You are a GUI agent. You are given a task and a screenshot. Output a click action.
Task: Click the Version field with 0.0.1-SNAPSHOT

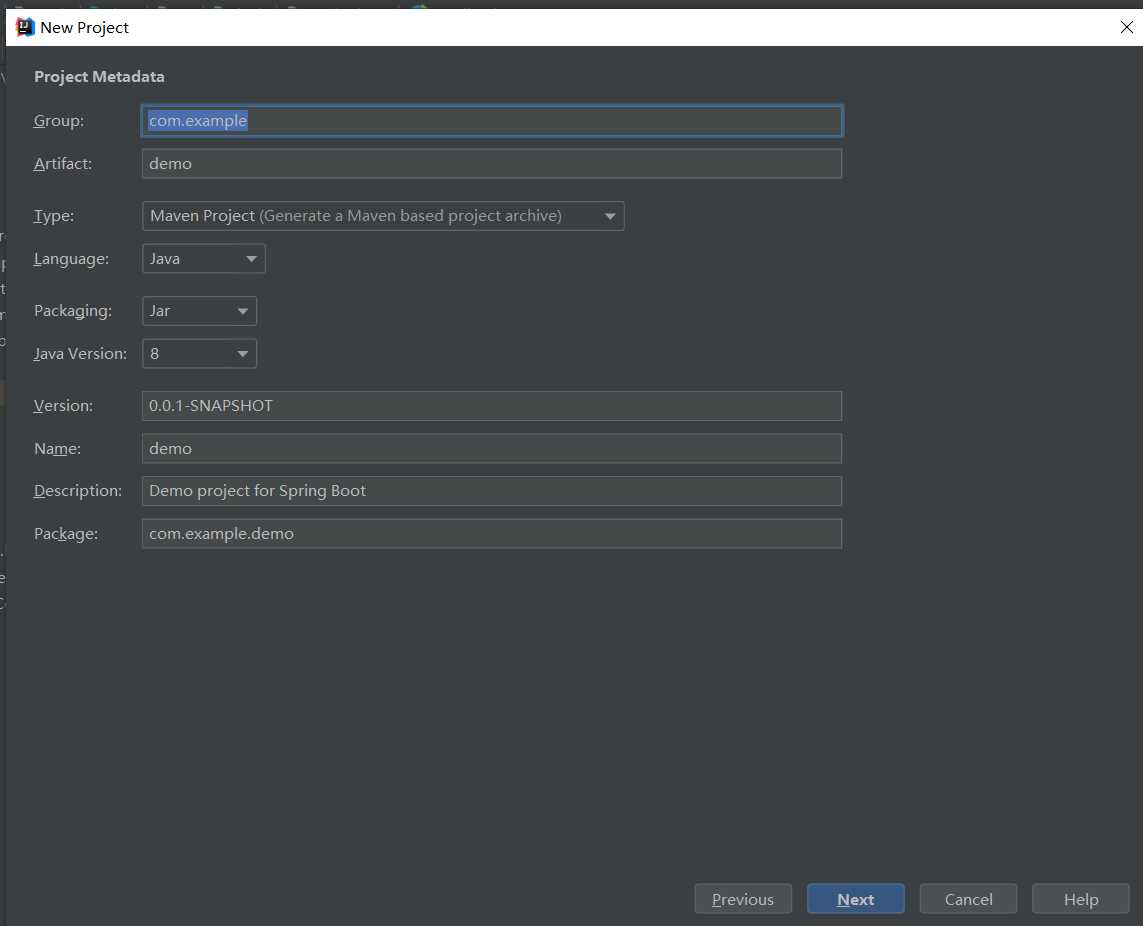(x=492, y=405)
